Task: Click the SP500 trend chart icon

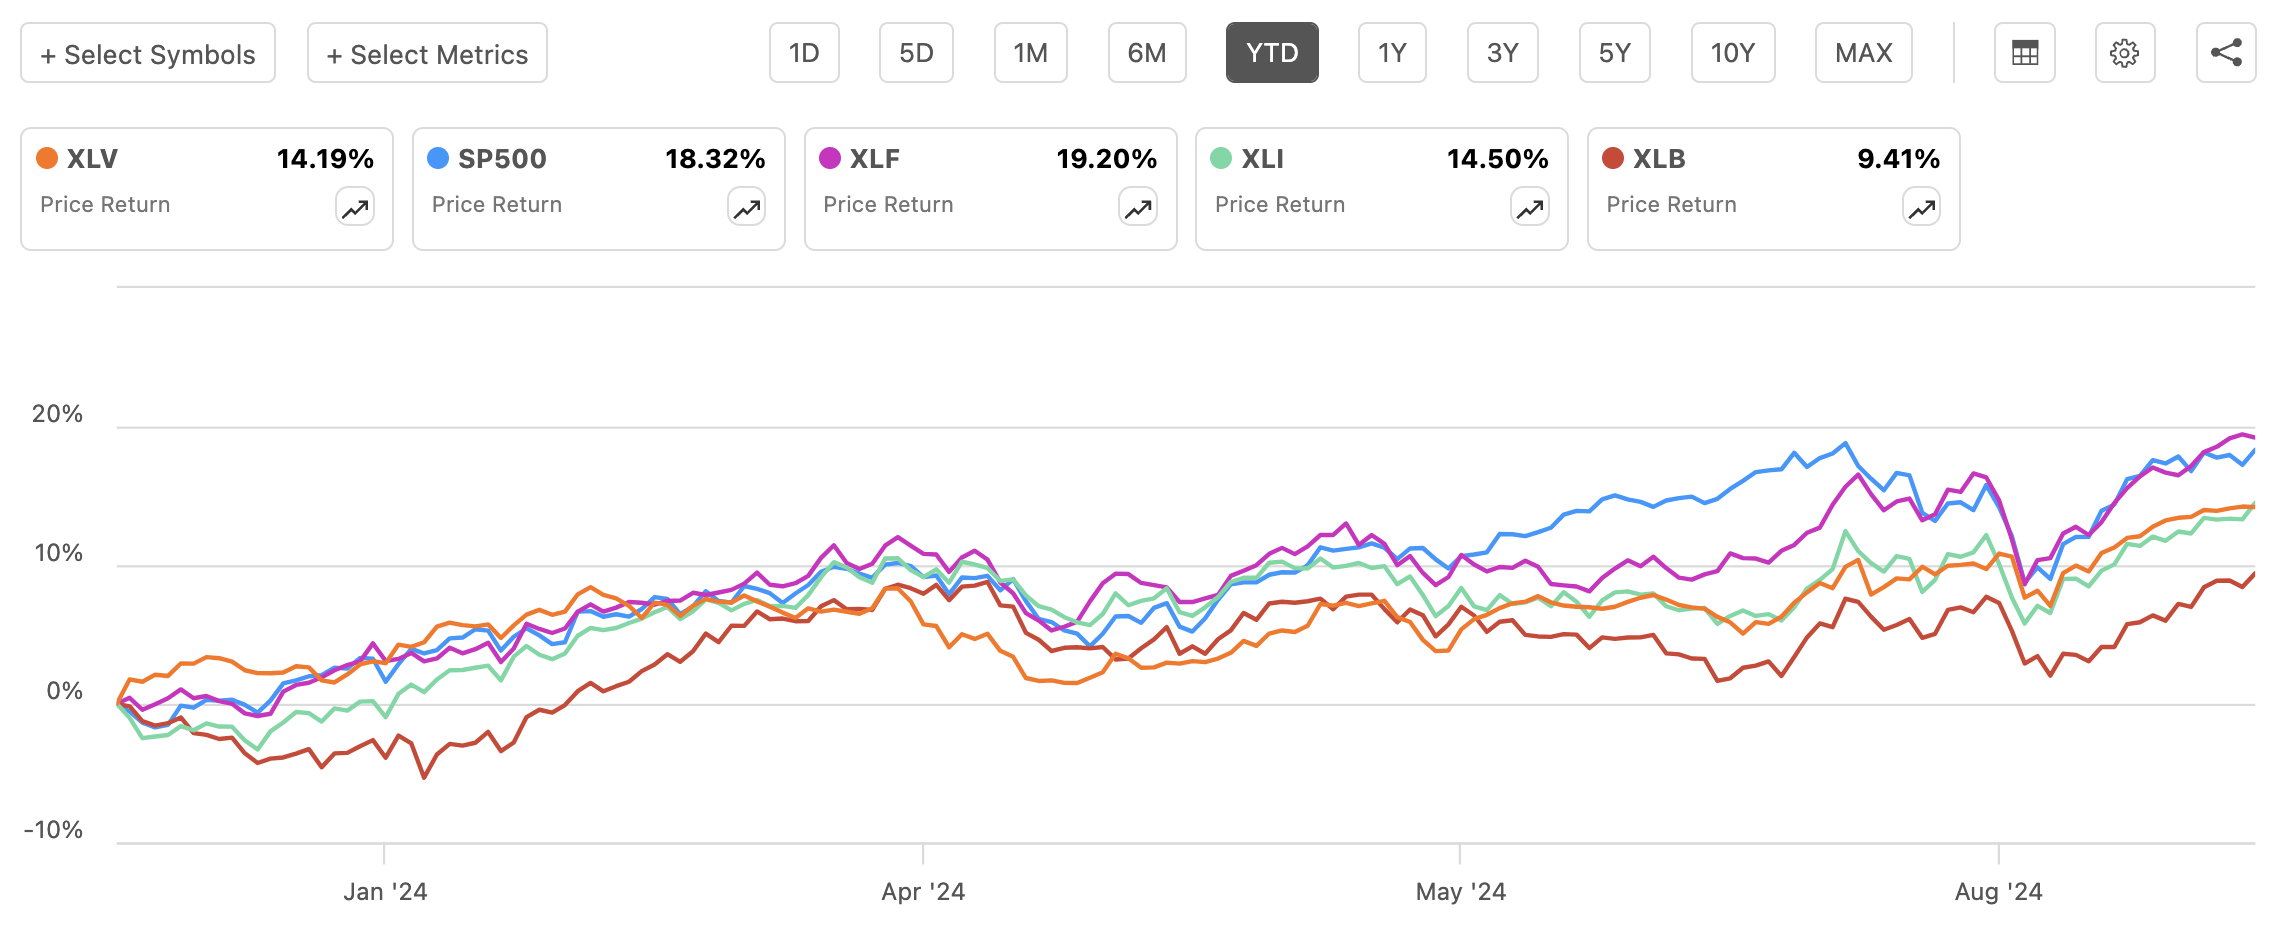Action: click(747, 208)
